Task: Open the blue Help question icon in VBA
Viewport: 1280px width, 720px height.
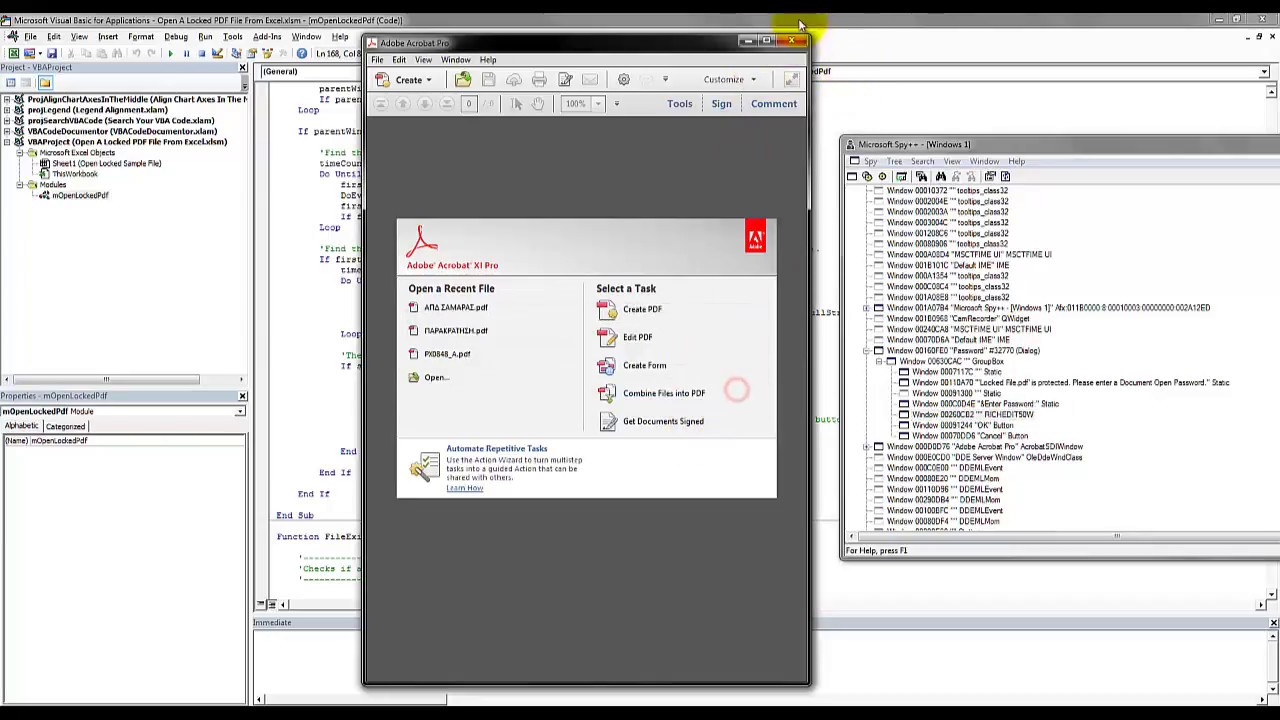Action: 302,53
